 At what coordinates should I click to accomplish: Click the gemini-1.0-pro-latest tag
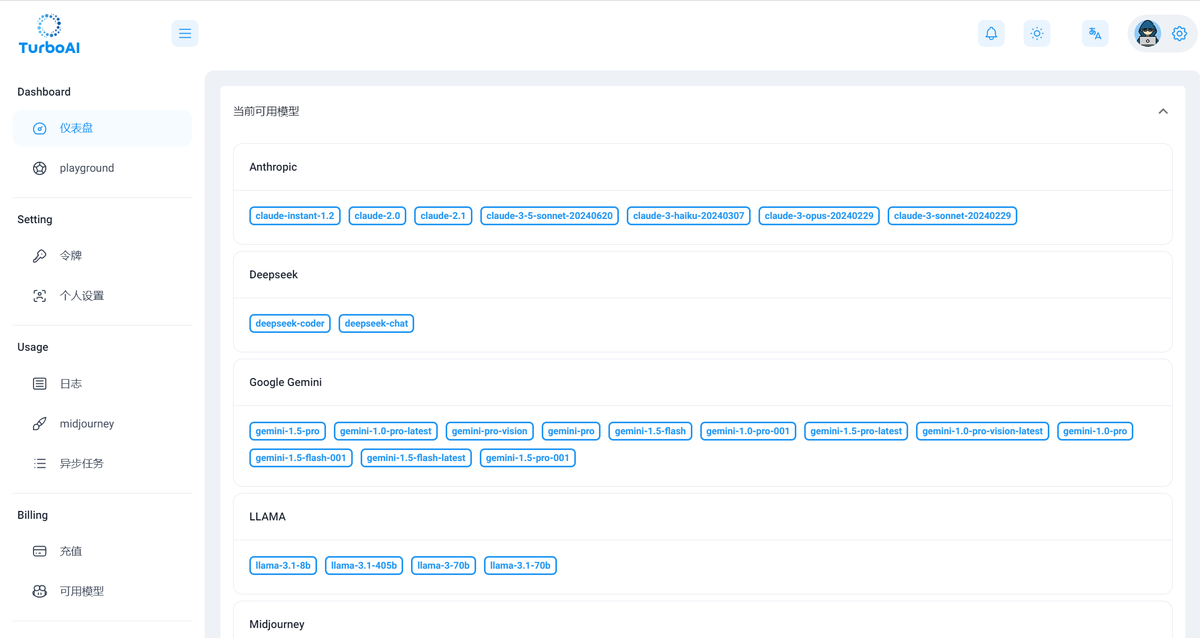386,432
